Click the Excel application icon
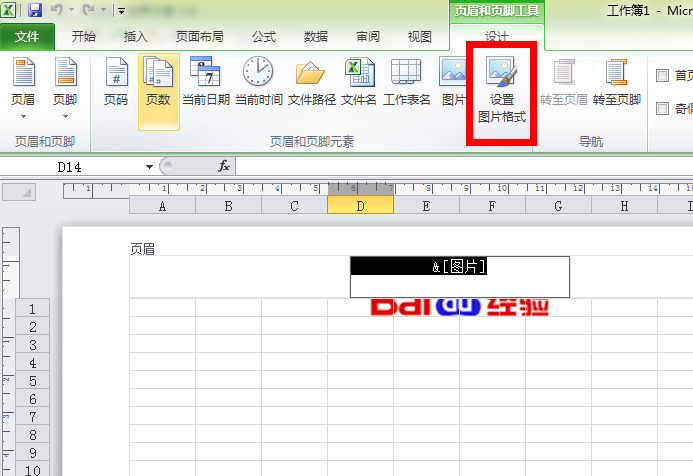 pyautogui.click(x=8, y=10)
